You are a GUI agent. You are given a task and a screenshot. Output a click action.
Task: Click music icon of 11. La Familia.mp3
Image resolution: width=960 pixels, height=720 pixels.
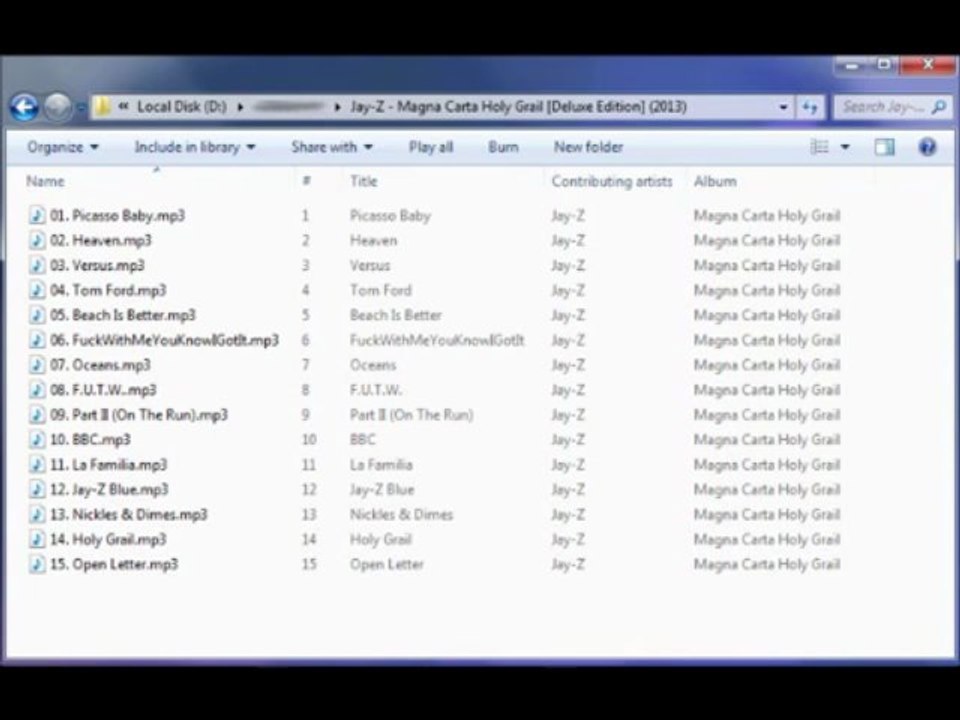(37, 465)
